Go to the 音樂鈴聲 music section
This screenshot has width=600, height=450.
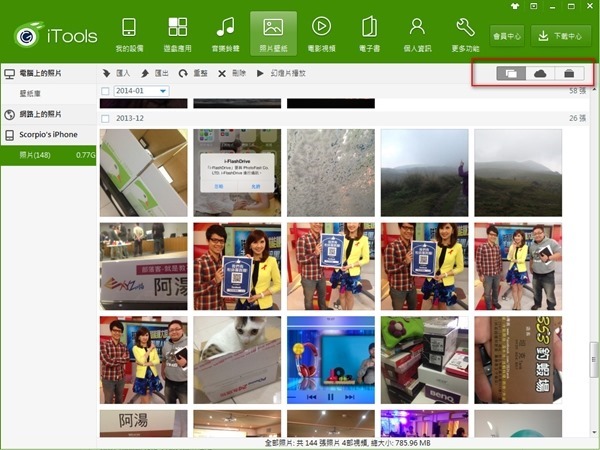[x=226, y=33]
